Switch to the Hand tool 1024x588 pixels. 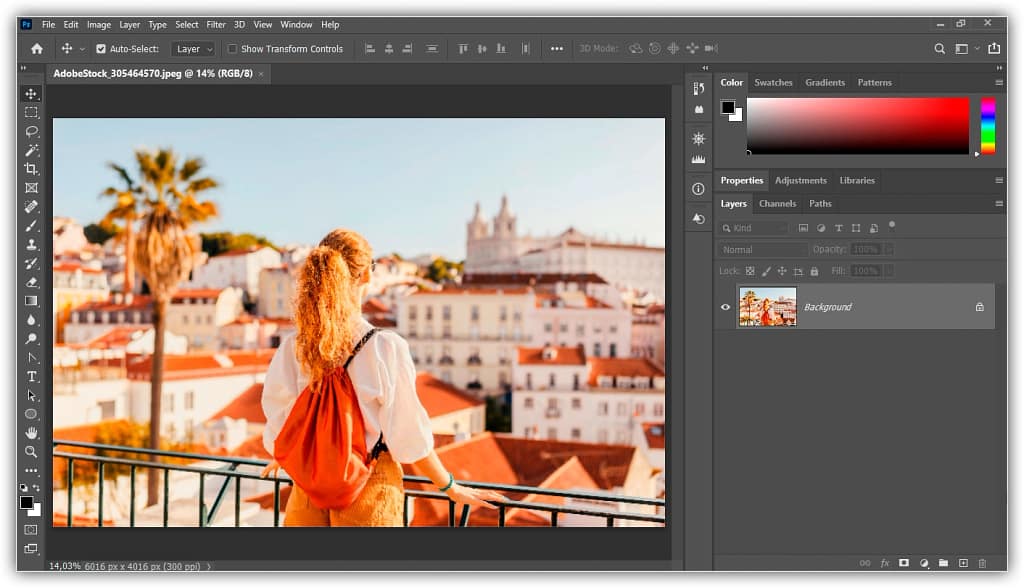point(31,433)
